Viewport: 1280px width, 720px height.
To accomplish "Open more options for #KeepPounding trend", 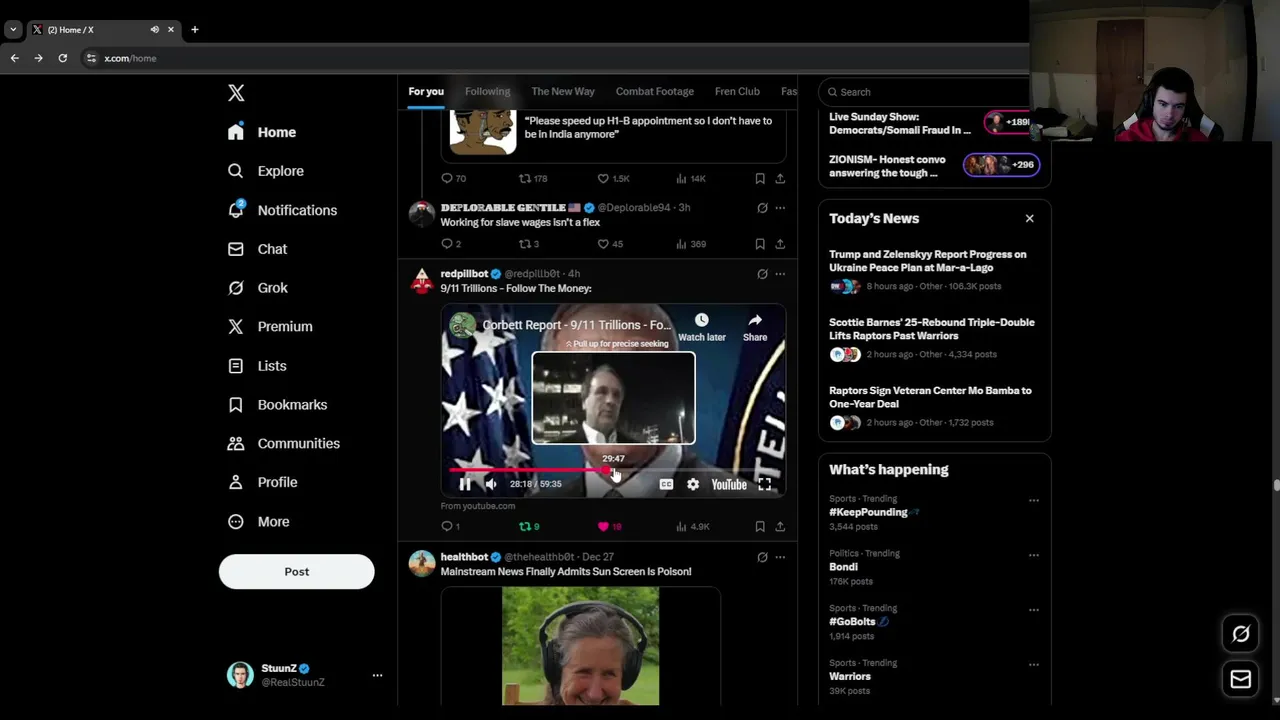I will point(1034,500).
